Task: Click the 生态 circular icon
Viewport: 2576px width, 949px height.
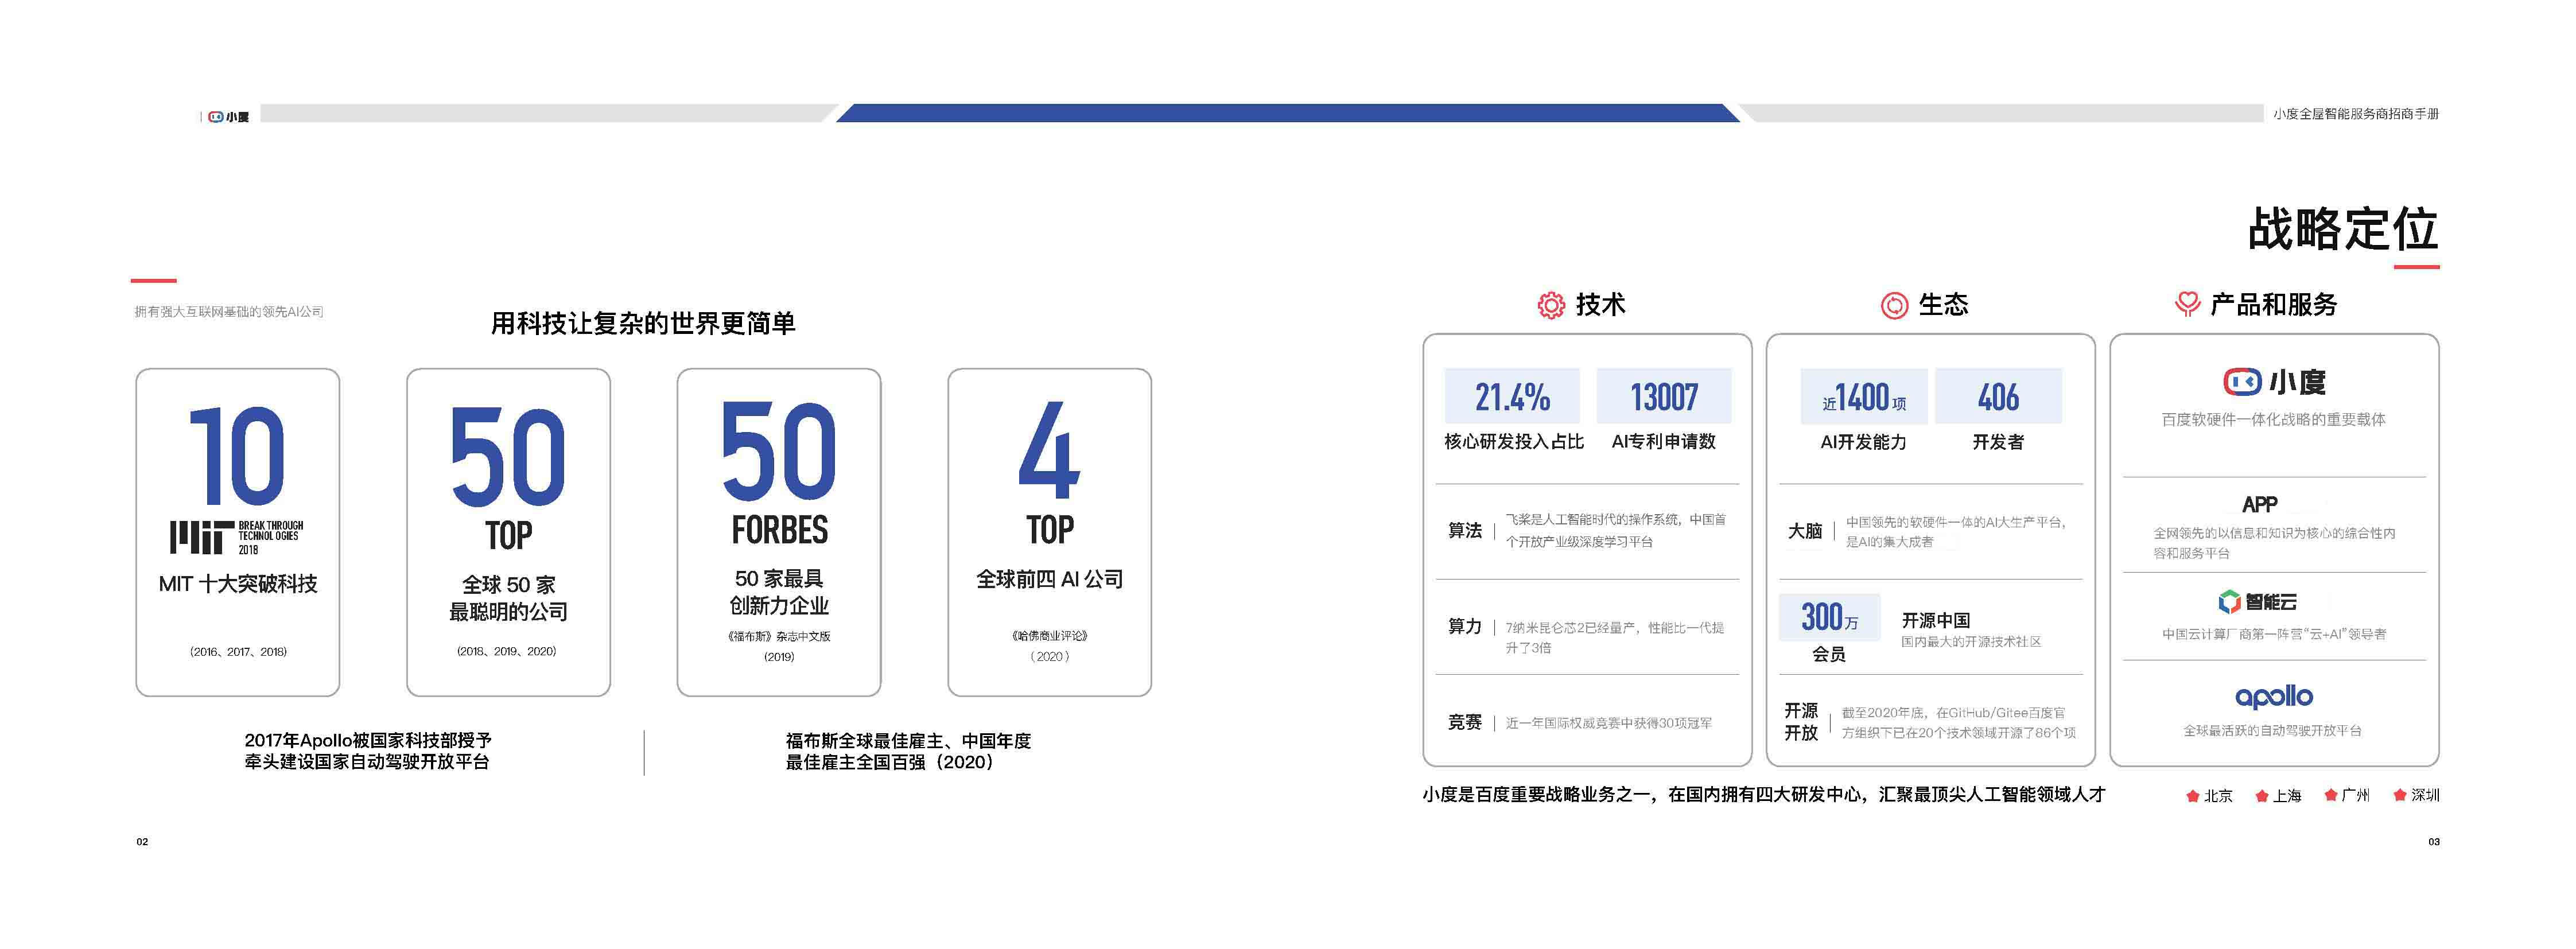Action: pyautogui.click(x=1894, y=305)
